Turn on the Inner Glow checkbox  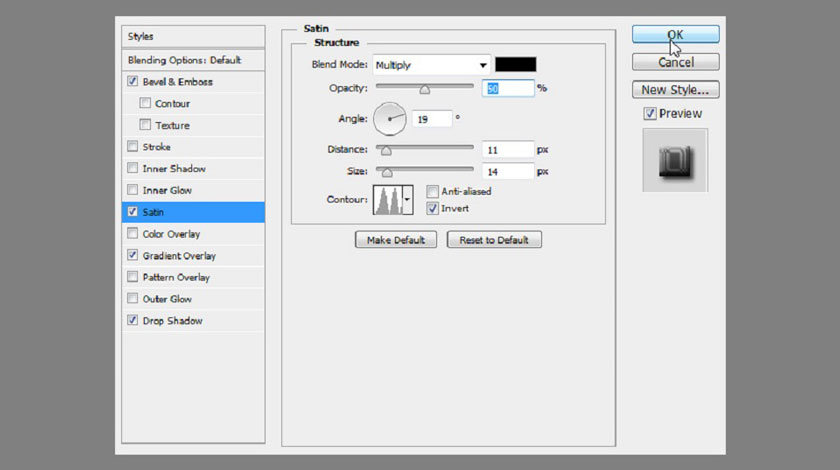132,189
